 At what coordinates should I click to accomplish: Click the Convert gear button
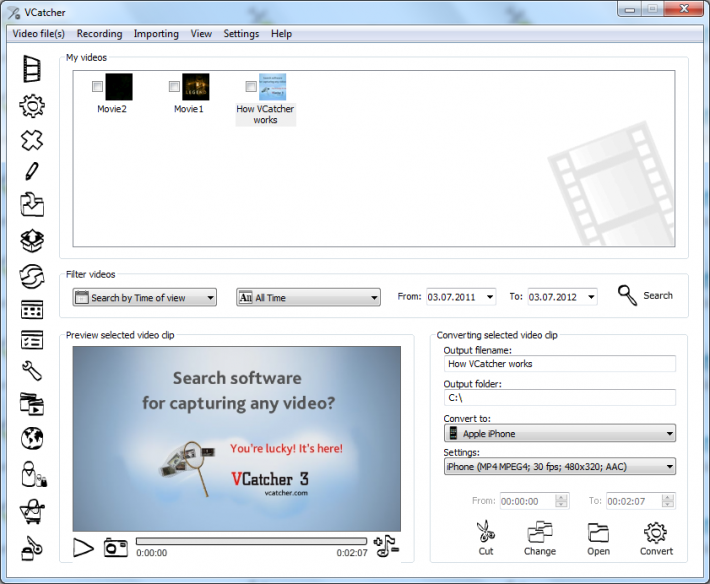tap(656, 538)
